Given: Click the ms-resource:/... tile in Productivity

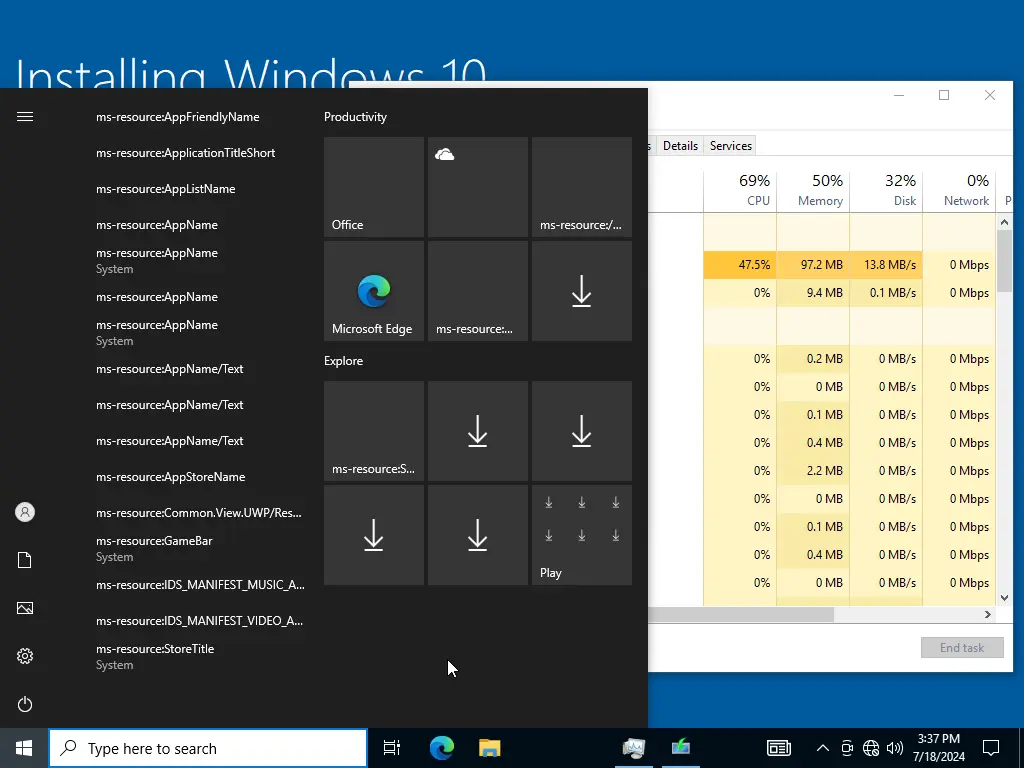Looking at the screenshot, I should pyautogui.click(x=582, y=187).
